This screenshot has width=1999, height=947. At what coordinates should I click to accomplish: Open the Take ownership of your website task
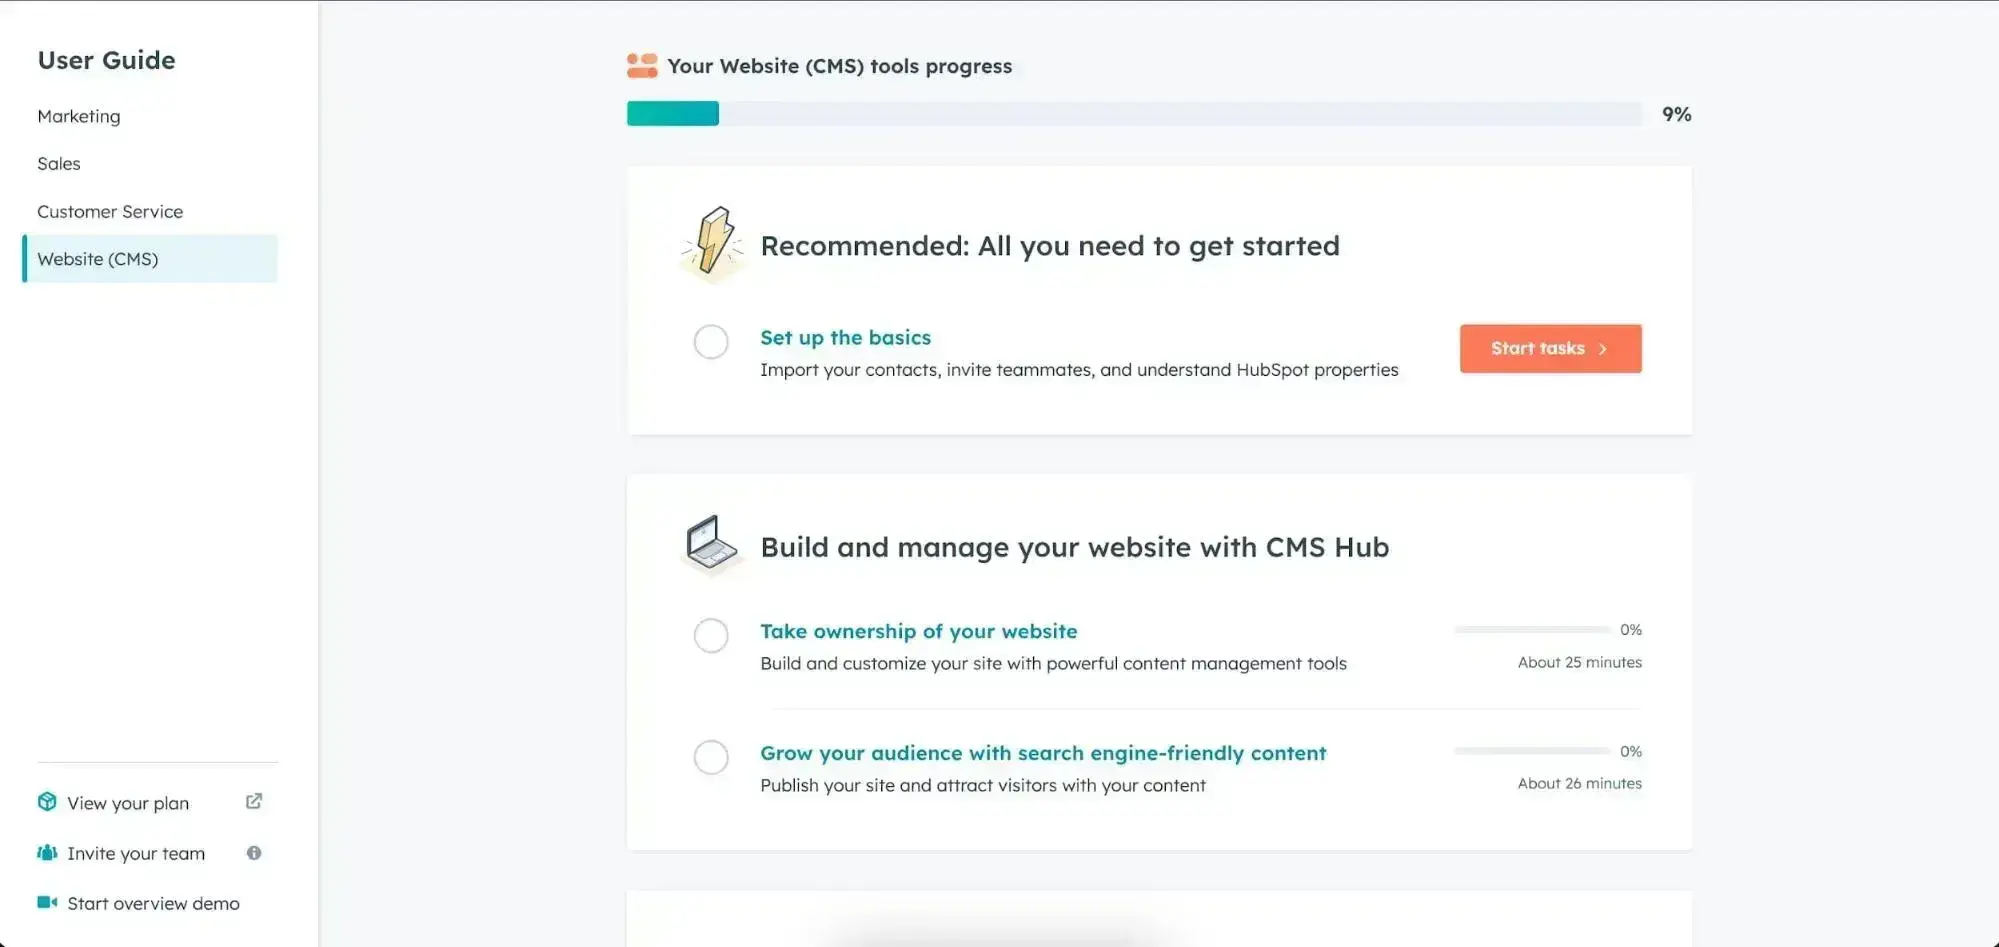(x=918, y=630)
